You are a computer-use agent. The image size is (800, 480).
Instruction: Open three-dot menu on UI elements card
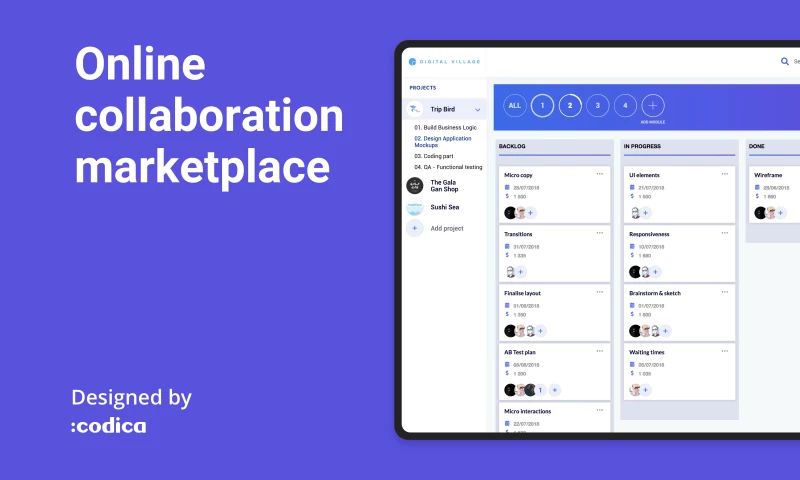click(724, 174)
